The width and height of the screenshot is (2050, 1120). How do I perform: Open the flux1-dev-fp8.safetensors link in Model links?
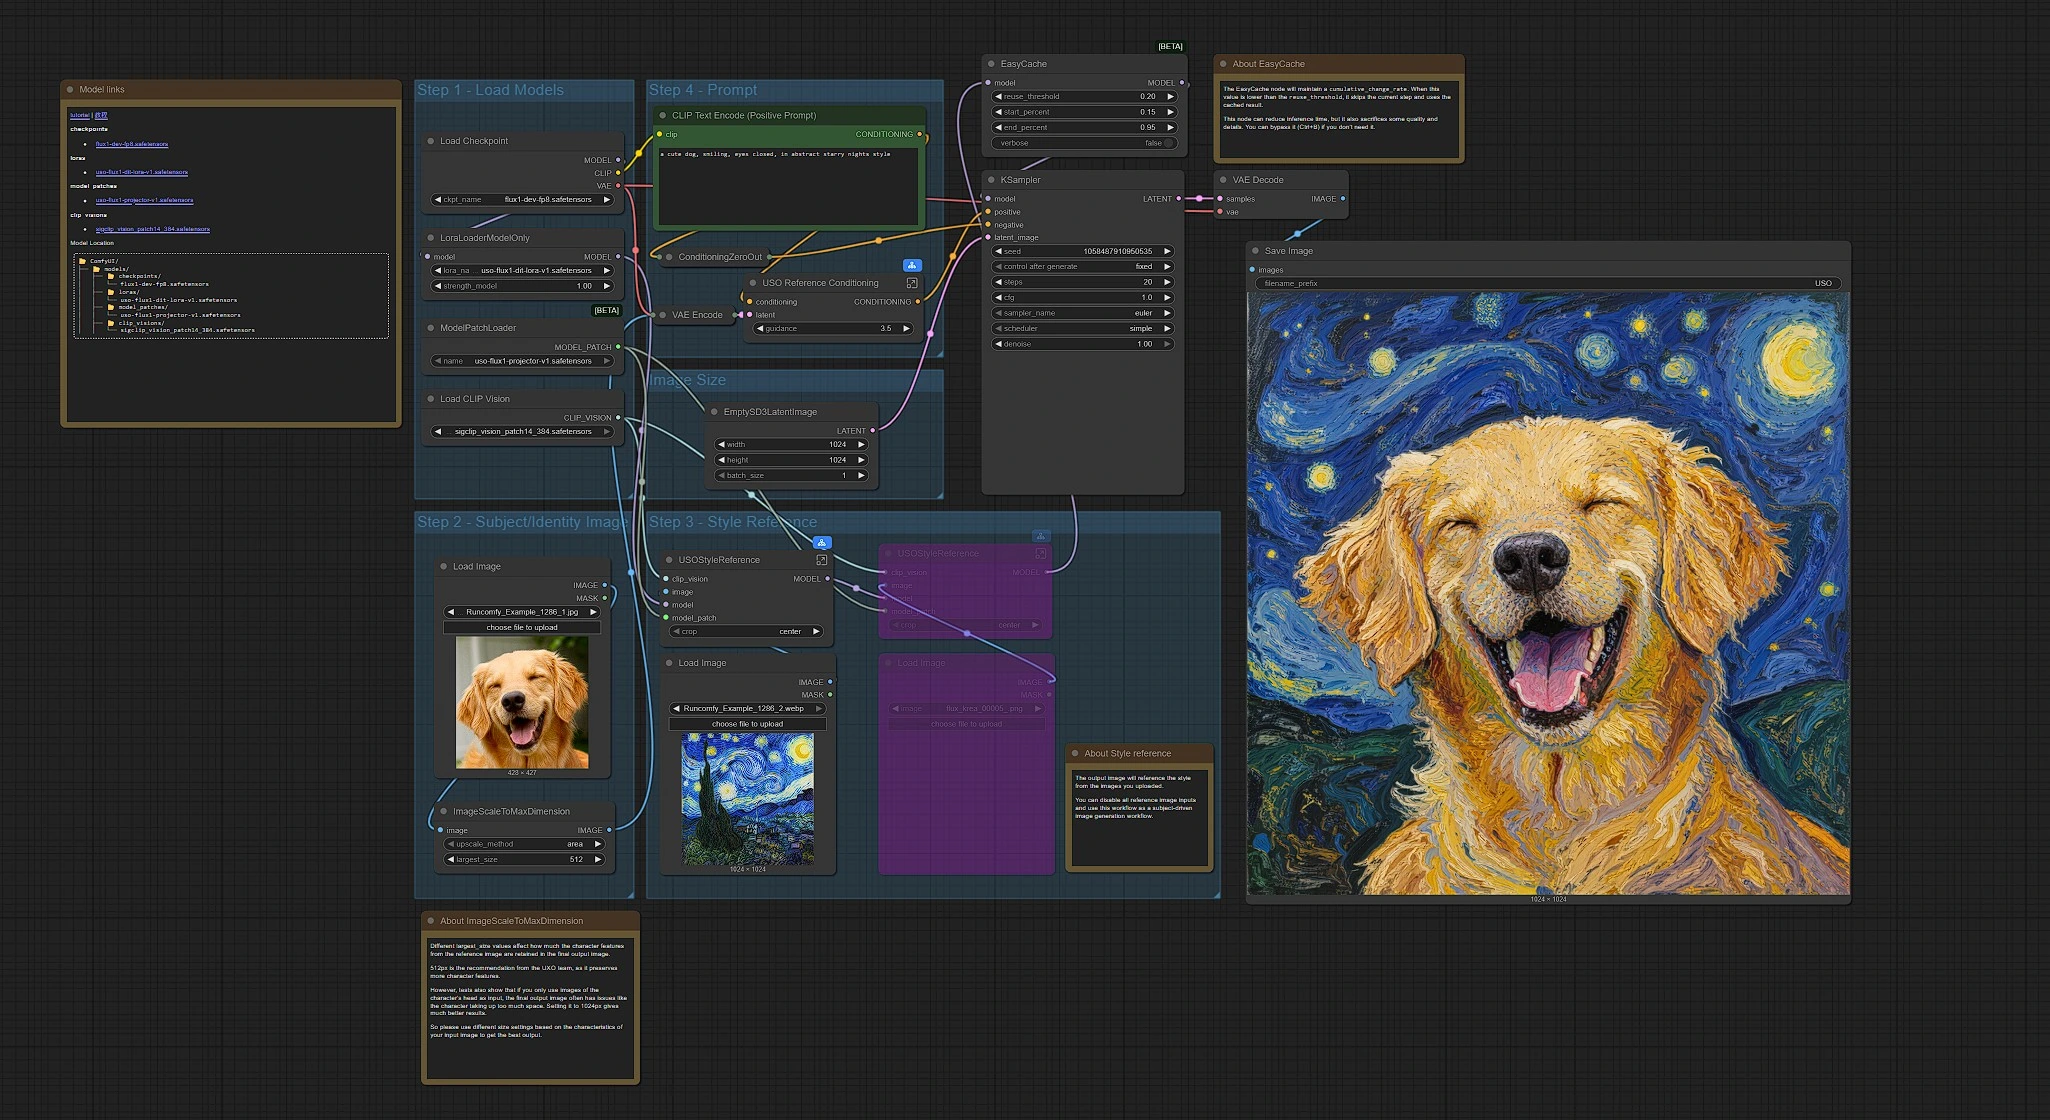point(132,144)
